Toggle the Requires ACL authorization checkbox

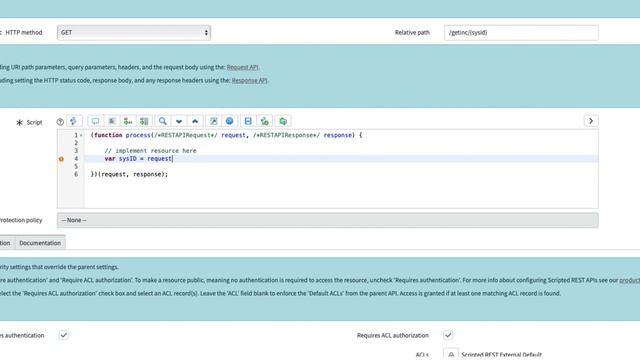tap(448, 335)
